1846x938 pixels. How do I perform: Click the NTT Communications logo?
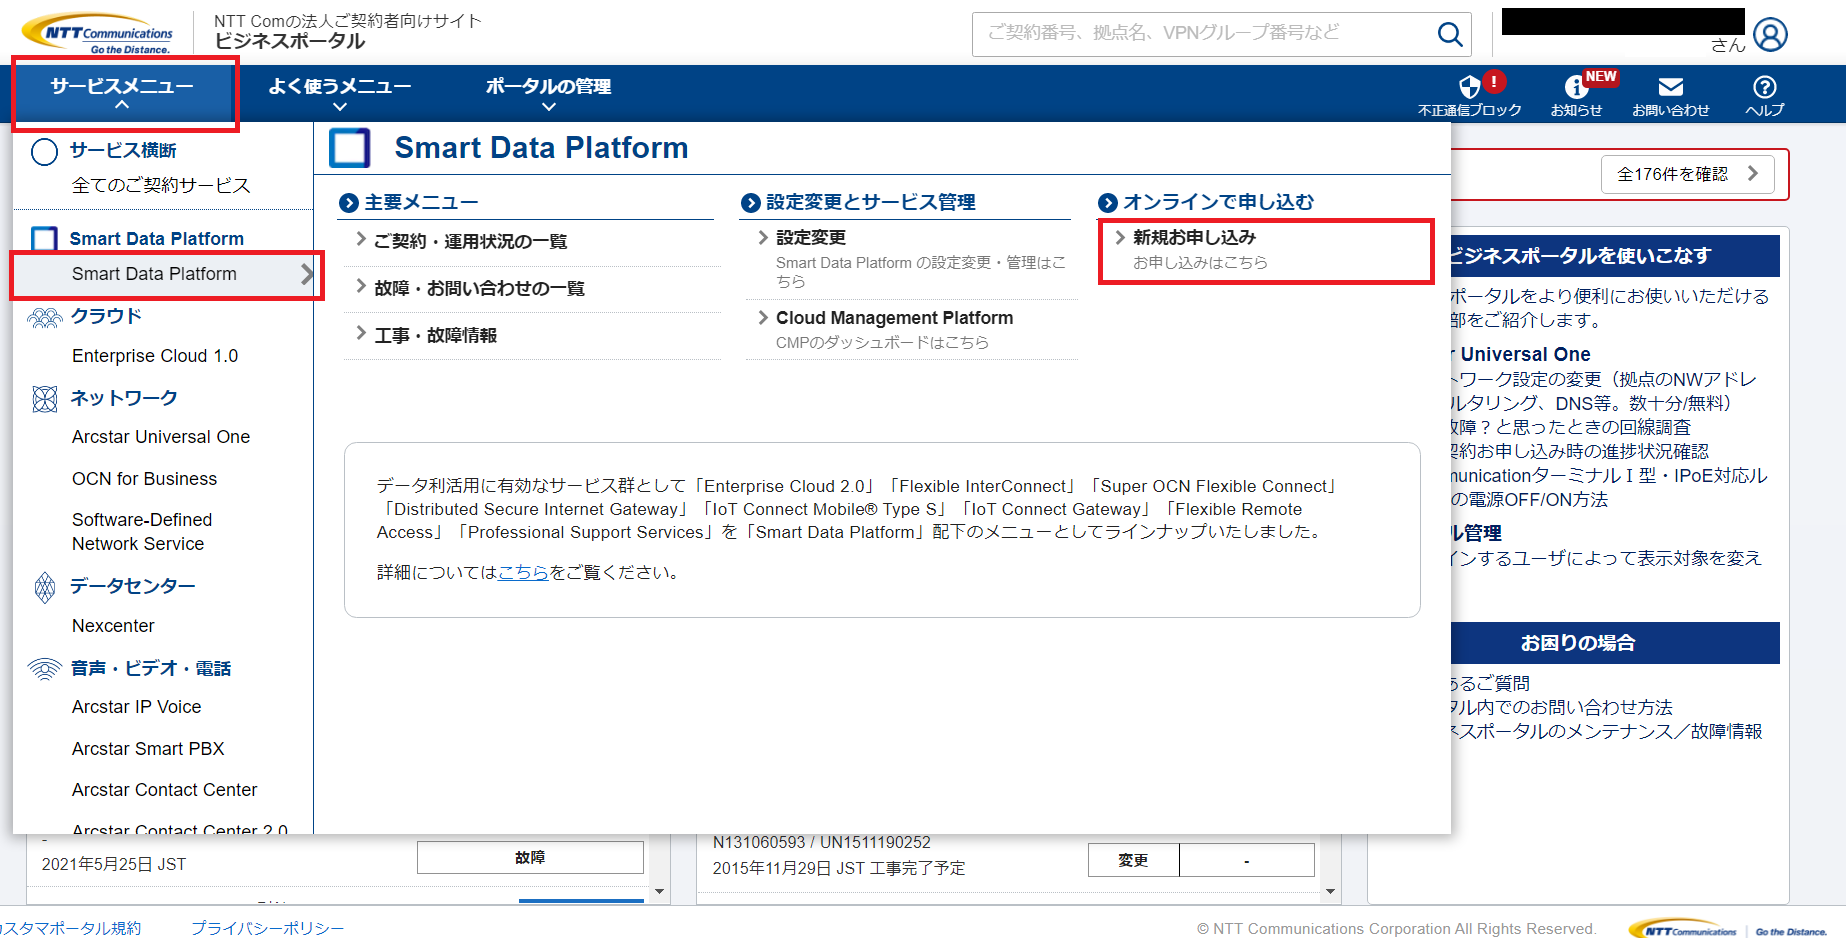[x=97, y=34]
